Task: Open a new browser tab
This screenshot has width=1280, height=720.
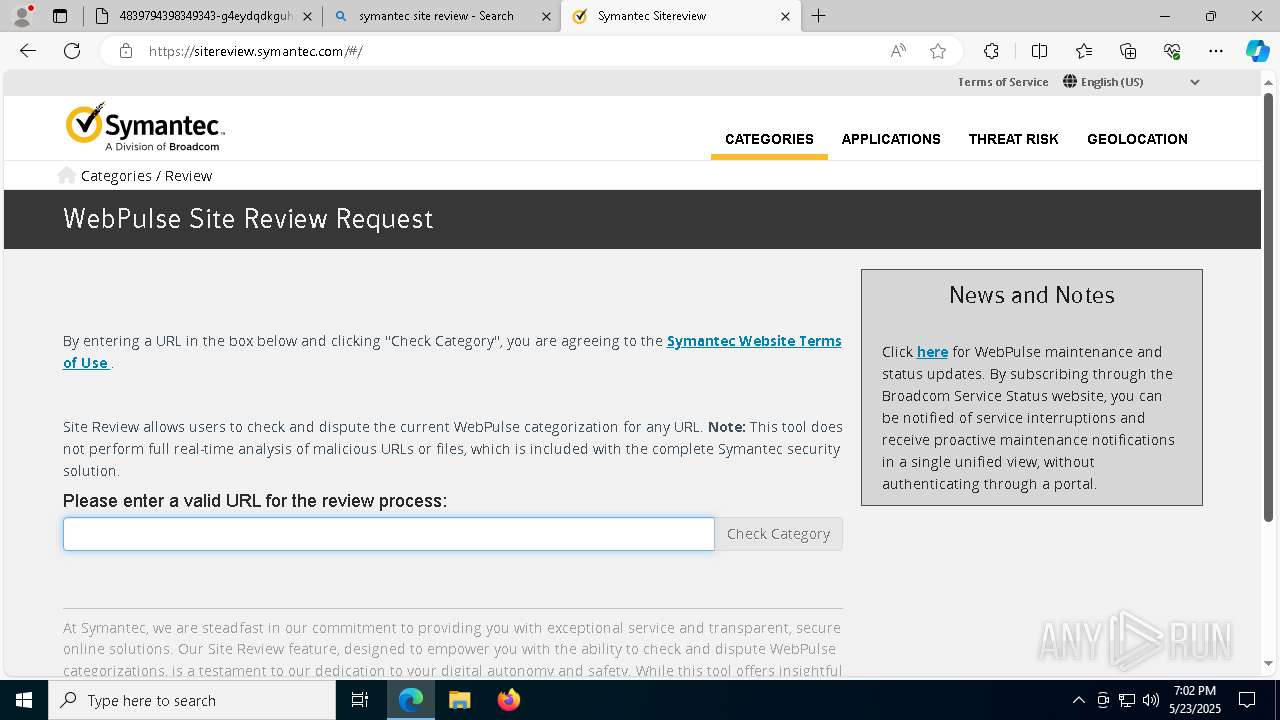Action: pos(819,16)
